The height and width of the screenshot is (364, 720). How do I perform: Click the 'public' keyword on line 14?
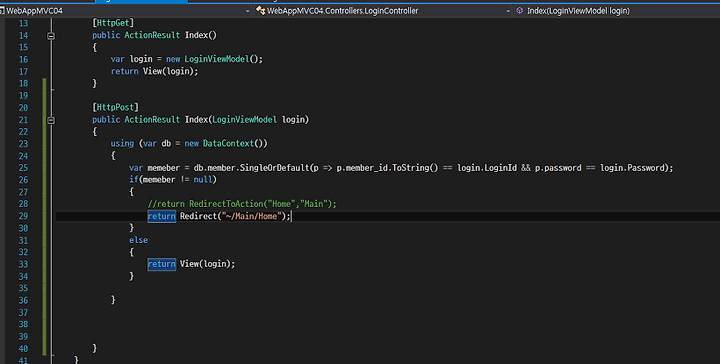pos(106,35)
